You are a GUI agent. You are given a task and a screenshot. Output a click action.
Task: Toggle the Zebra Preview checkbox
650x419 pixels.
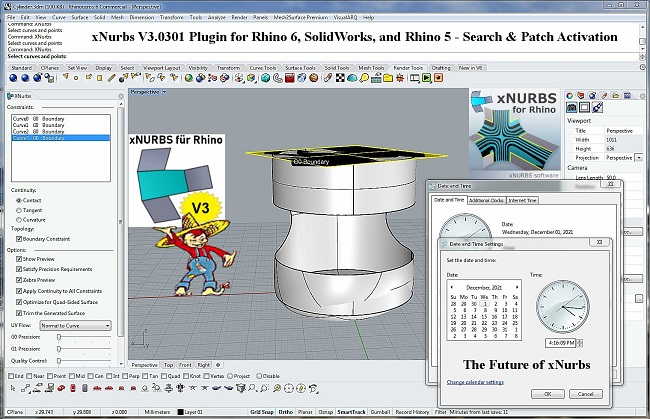19,280
